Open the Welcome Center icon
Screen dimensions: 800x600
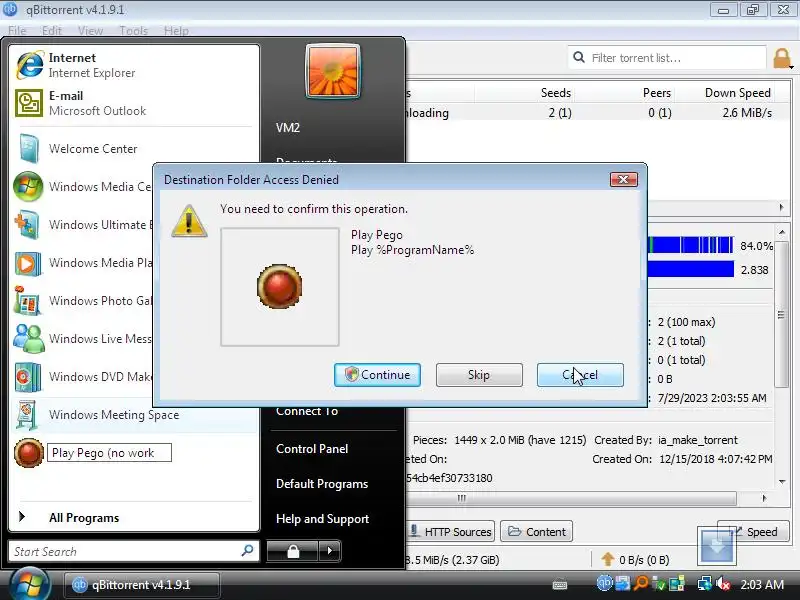(29, 148)
